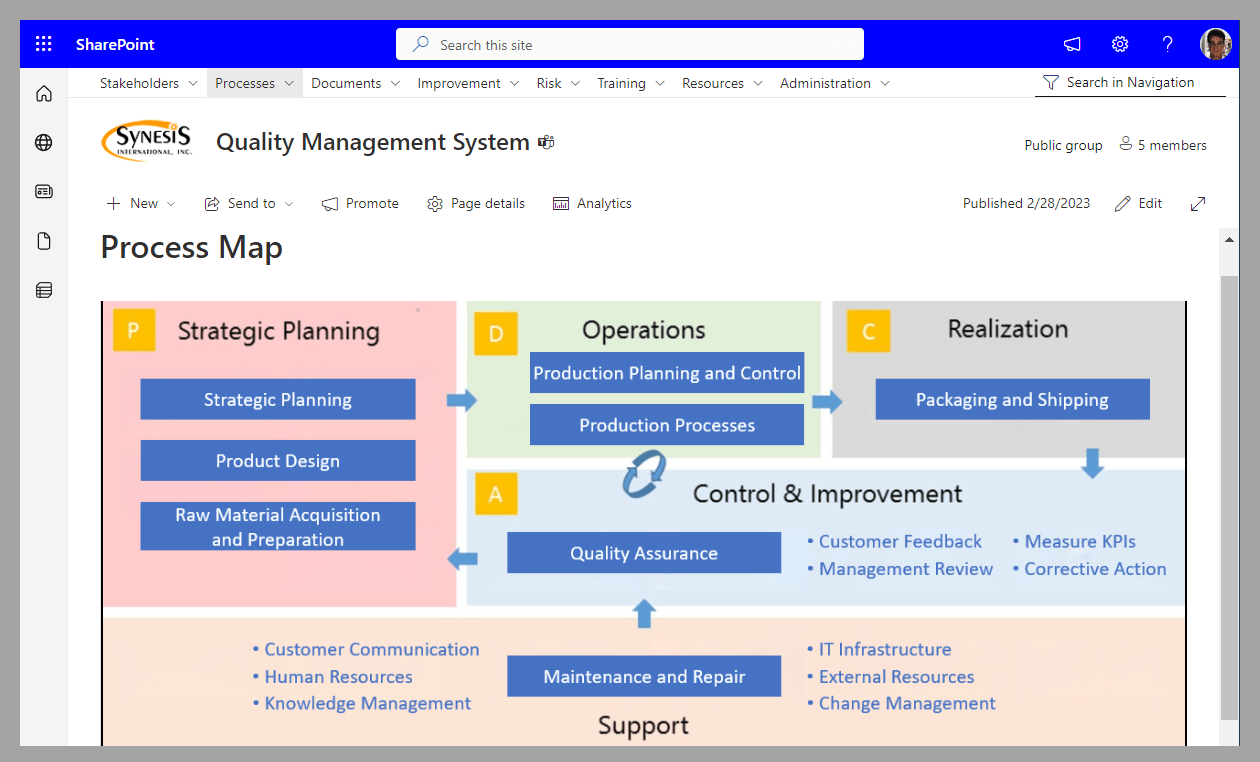Click the Search this site box
This screenshot has width=1260, height=762.
point(630,45)
